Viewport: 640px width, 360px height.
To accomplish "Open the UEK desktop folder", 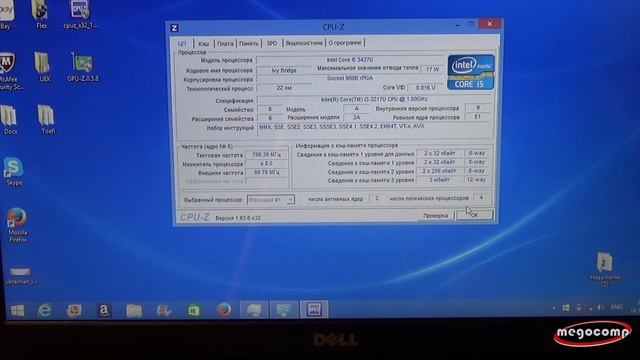I will pos(44,67).
